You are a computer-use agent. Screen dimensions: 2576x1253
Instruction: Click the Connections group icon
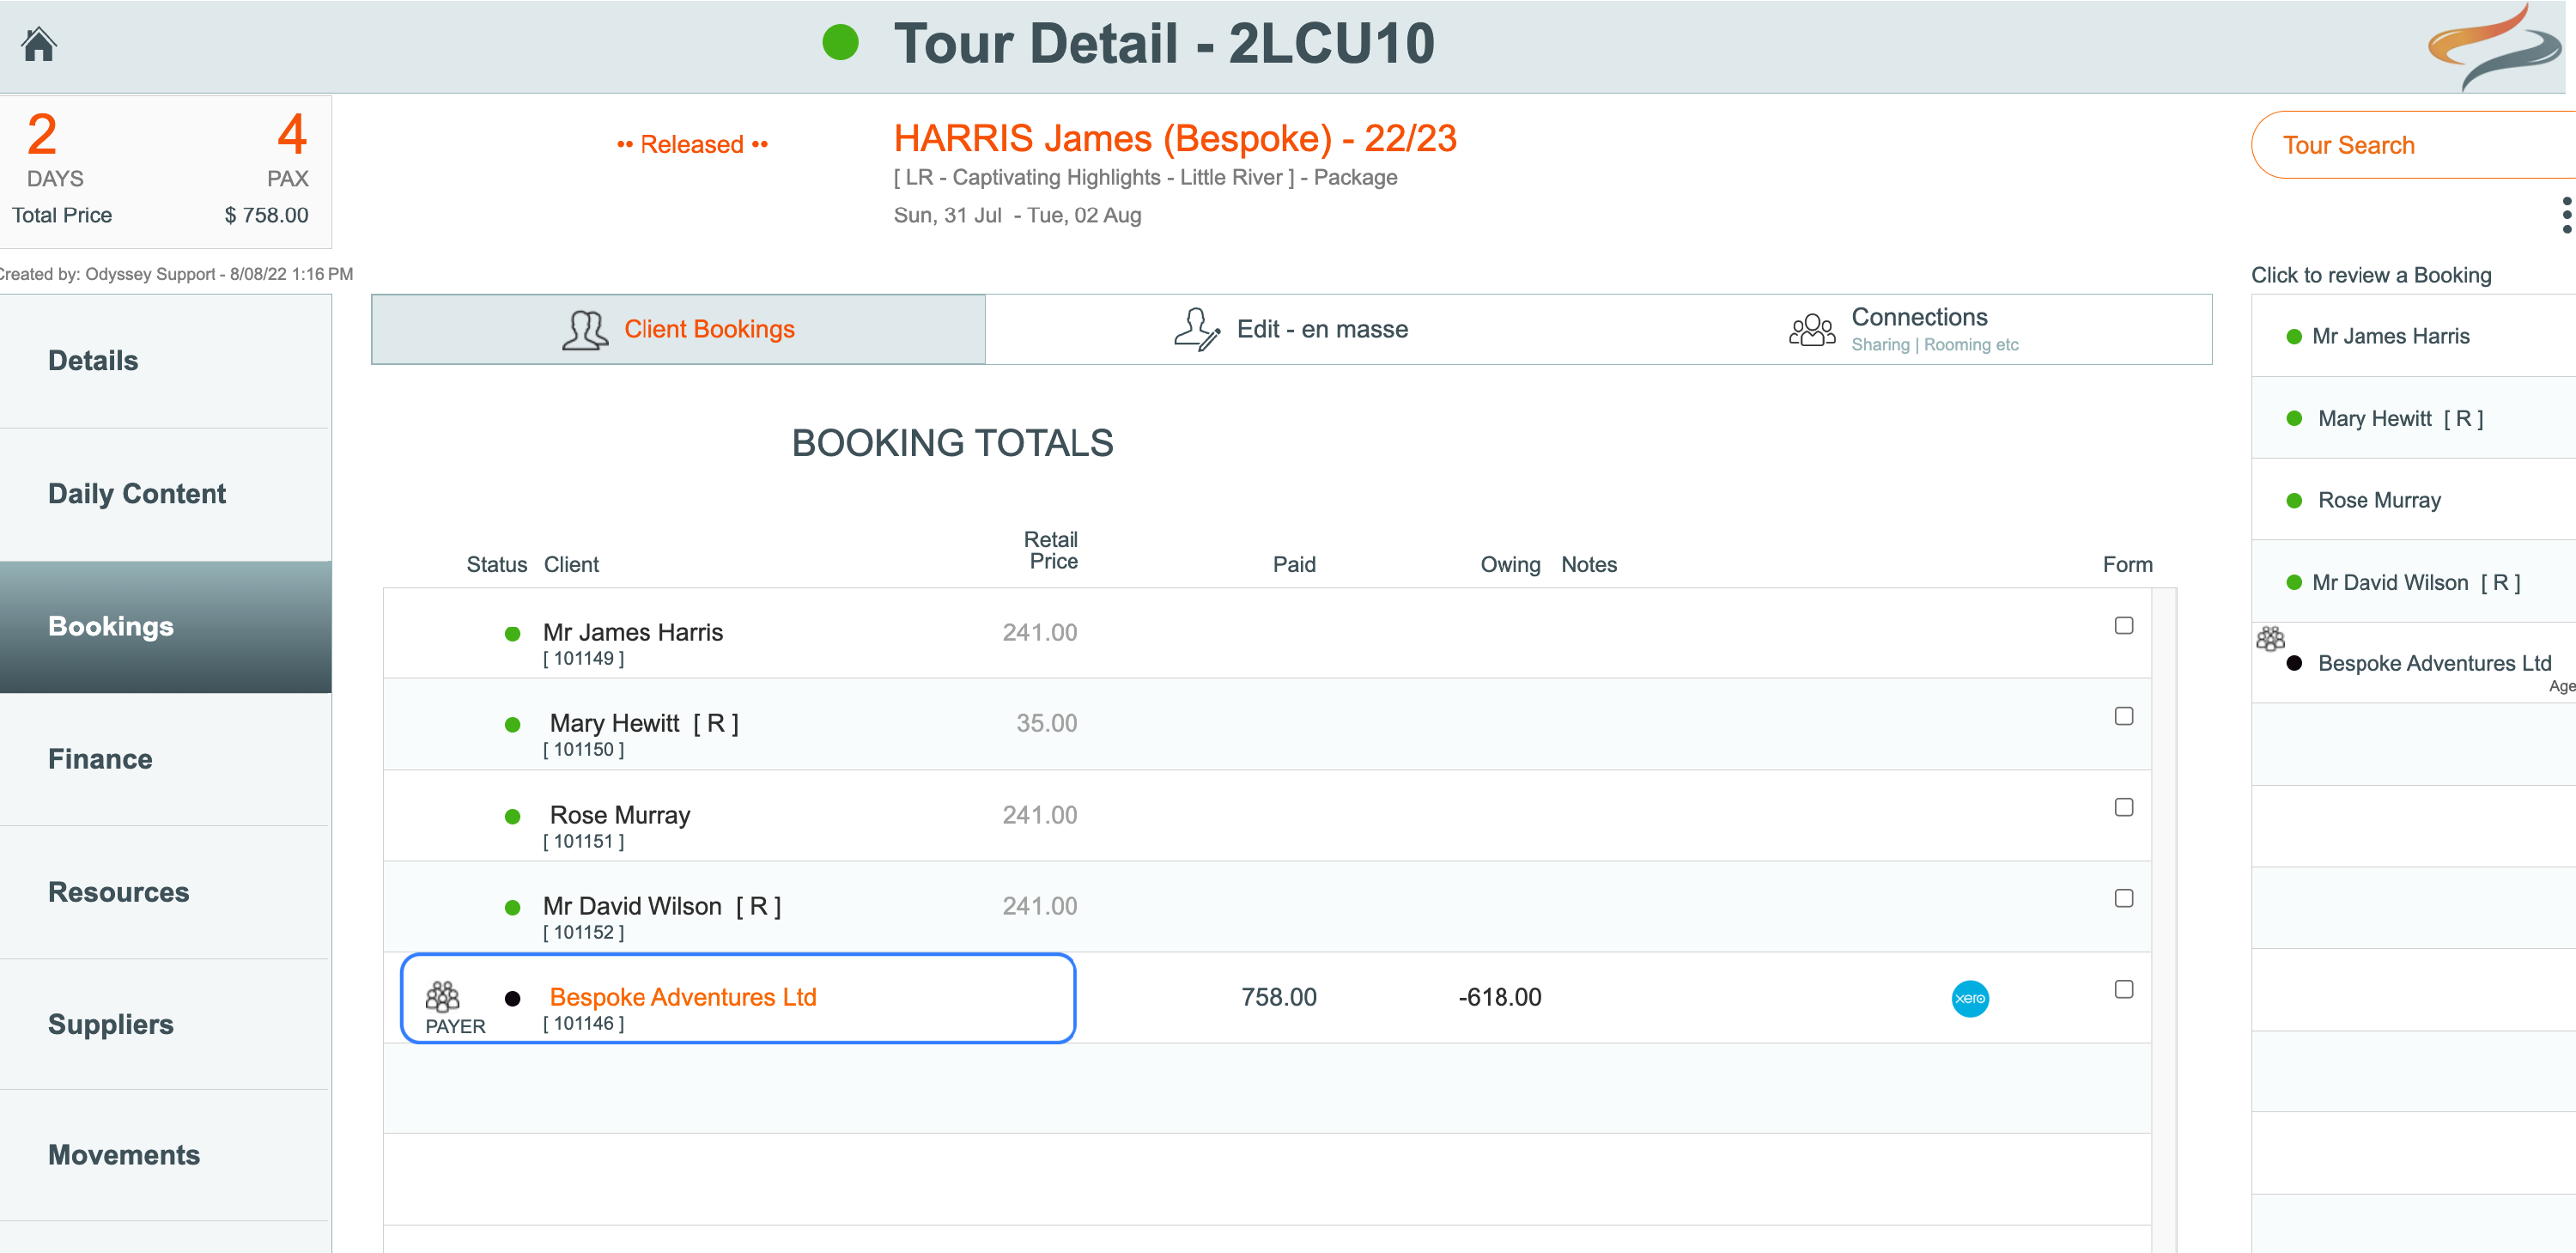pos(1811,330)
